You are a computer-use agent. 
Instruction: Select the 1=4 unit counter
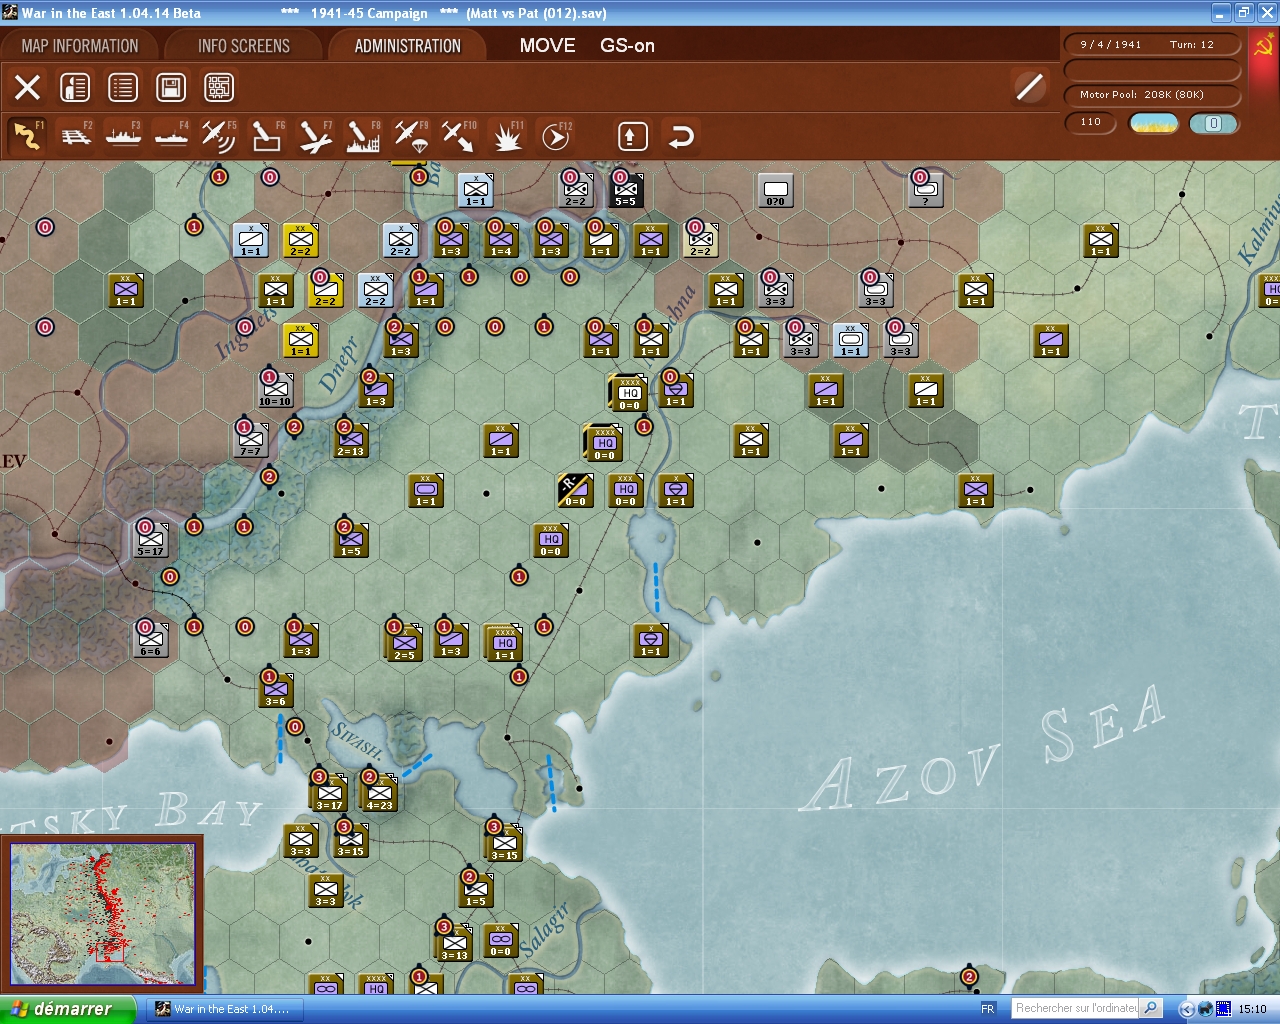pyautogui.click(x=500, y=240)
